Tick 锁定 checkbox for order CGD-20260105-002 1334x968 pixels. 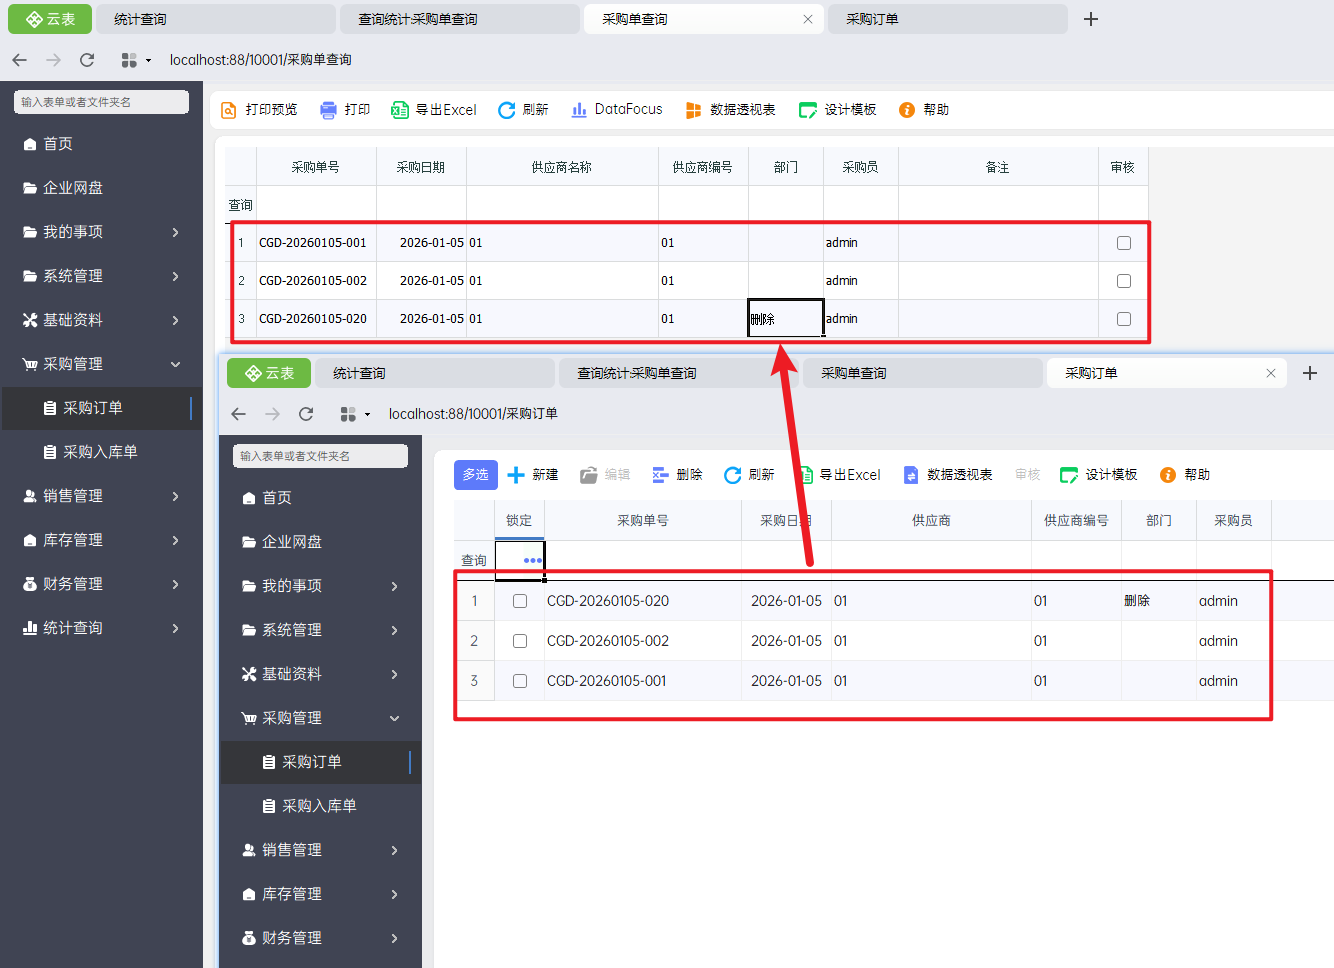pos(520,641)
